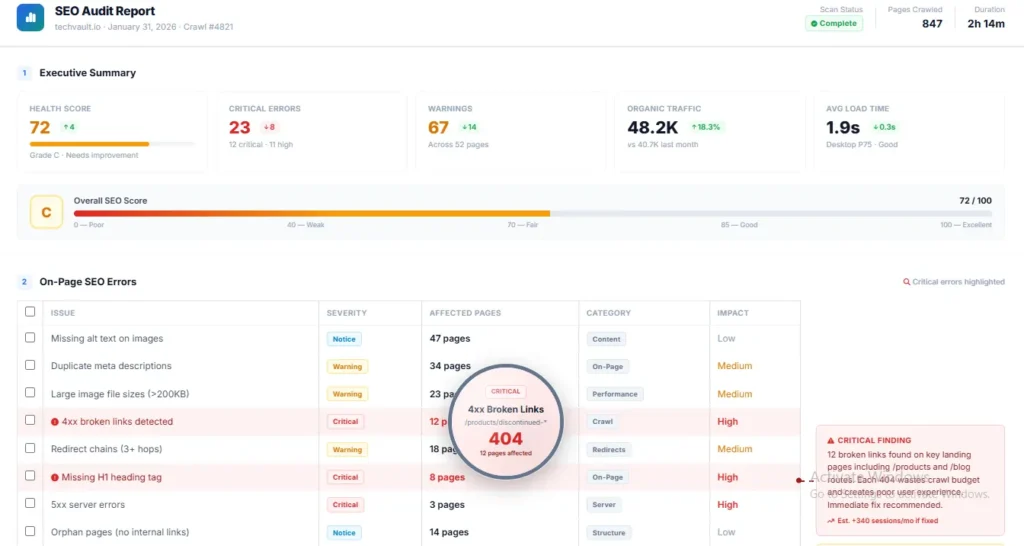Image resolution: width=1024 pixels, height=546 pixels.
Task: Click the Overall SEO Score progress bar
Action: 533,214
